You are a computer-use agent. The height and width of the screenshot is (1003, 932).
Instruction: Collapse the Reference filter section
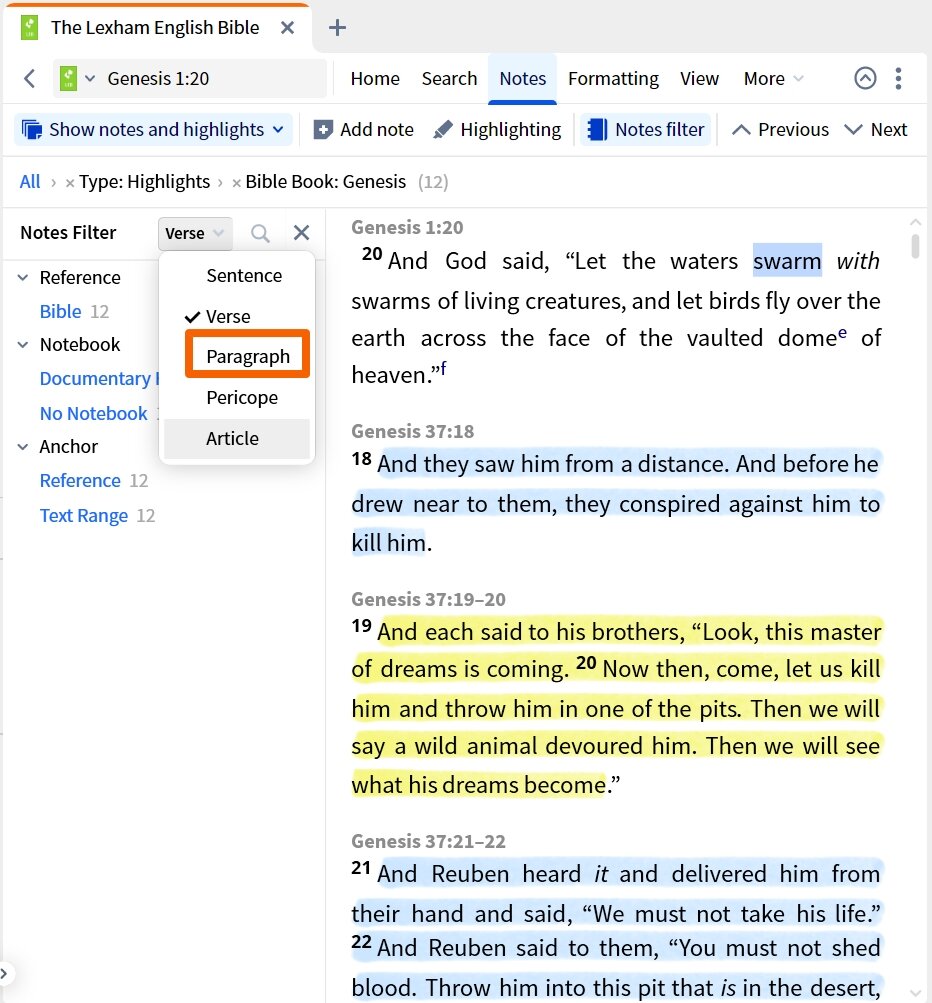[x=22, y=278]
